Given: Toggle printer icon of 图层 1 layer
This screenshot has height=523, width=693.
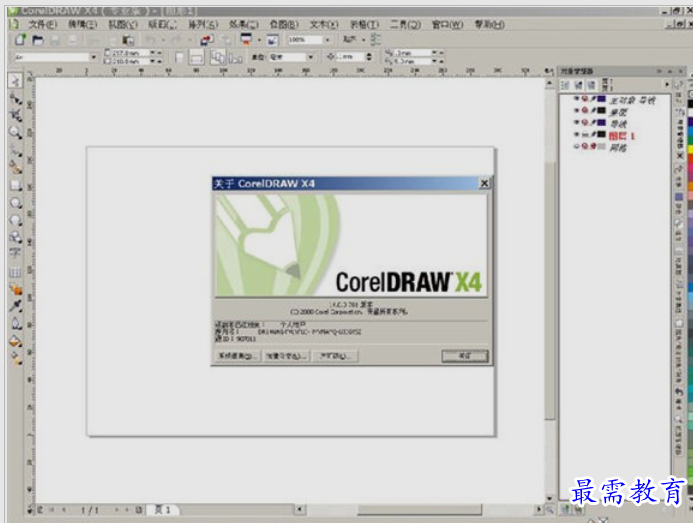Looking at the screenshot, I should (585, 134).
